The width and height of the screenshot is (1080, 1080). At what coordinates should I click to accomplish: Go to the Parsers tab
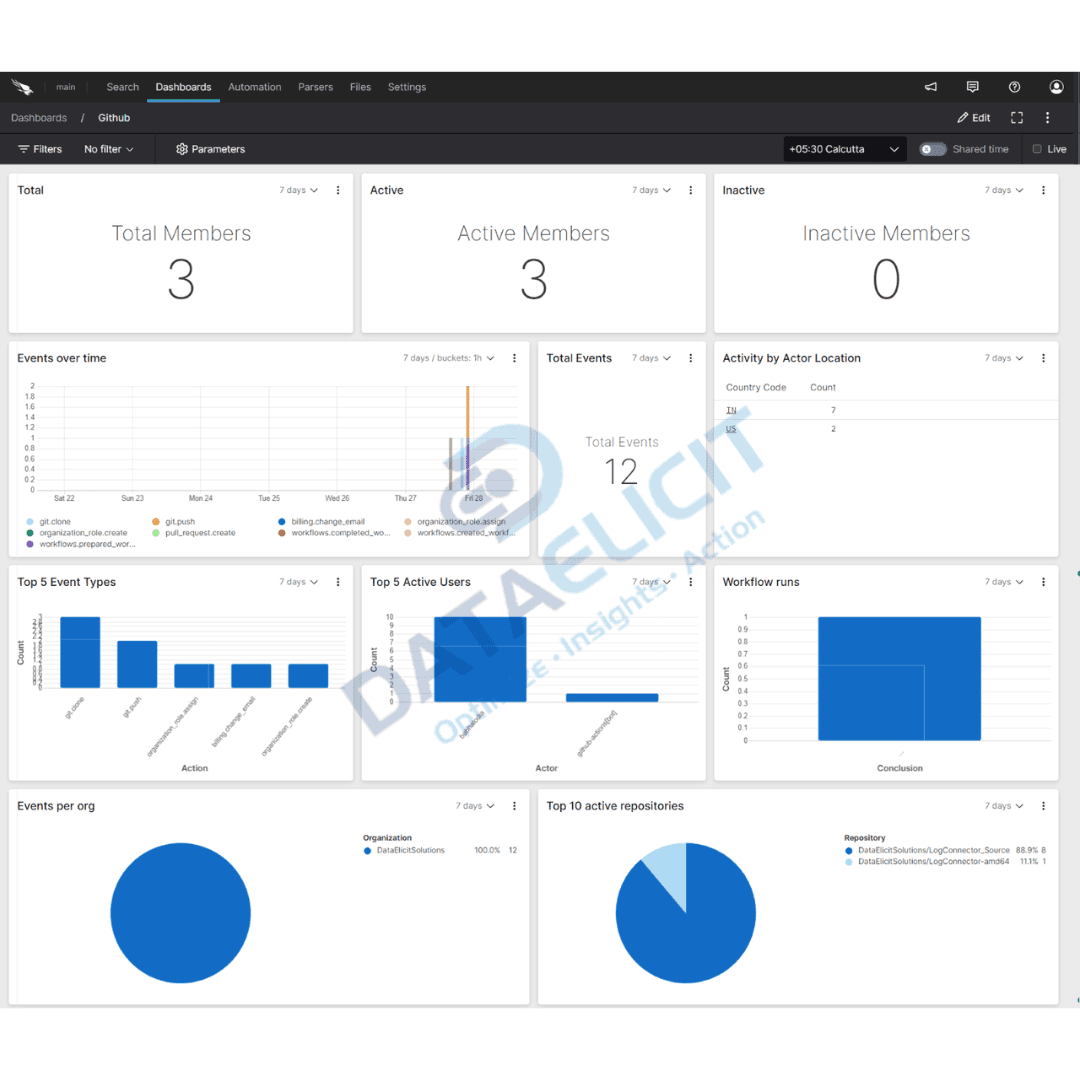point(315,87)
